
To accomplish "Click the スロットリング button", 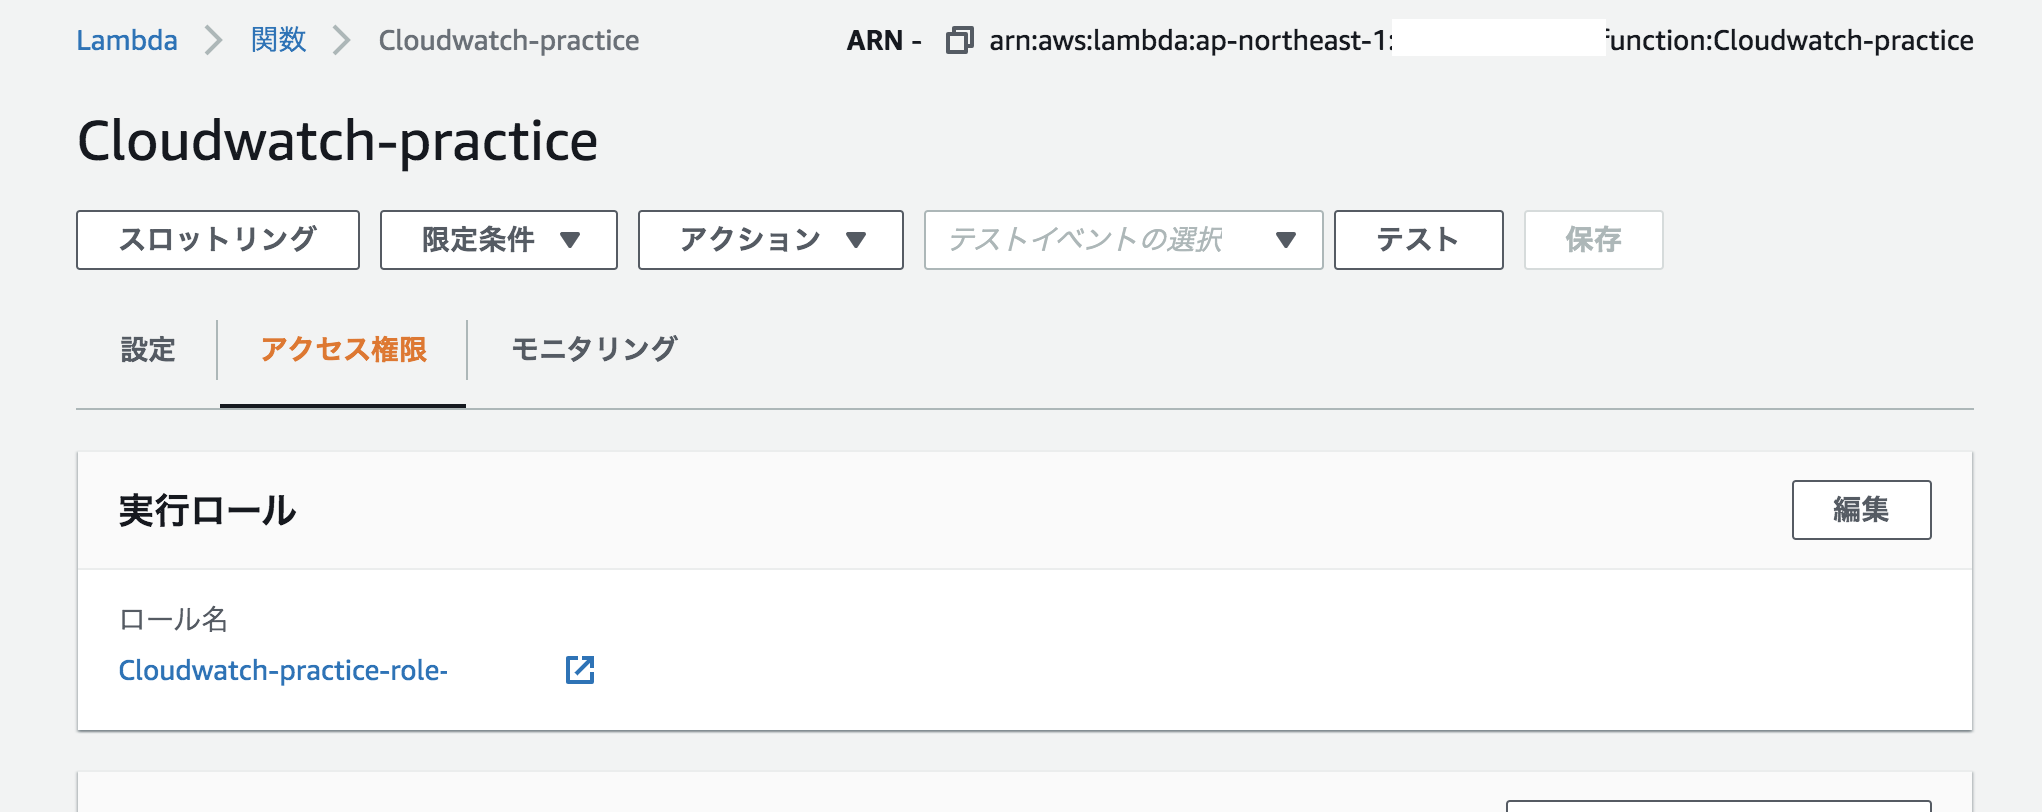I will [x=218, y=240].
